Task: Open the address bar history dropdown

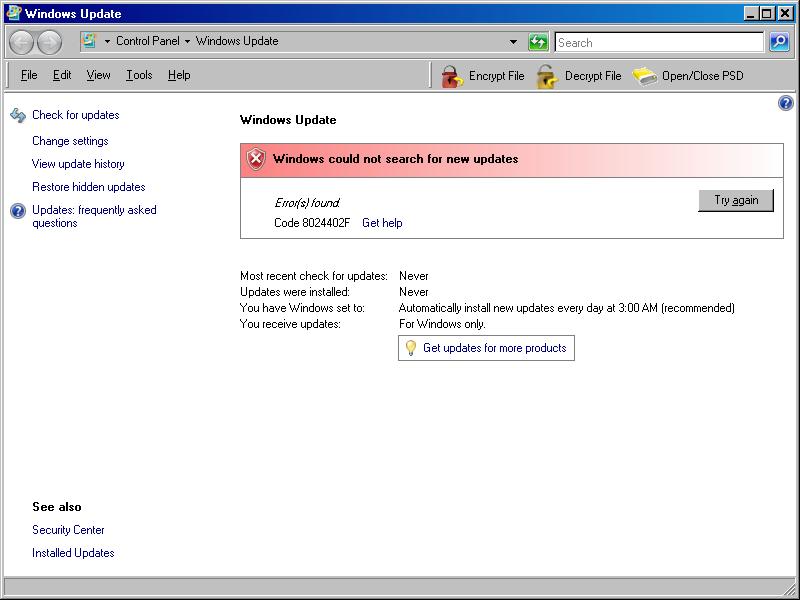Action: point(511,41)
